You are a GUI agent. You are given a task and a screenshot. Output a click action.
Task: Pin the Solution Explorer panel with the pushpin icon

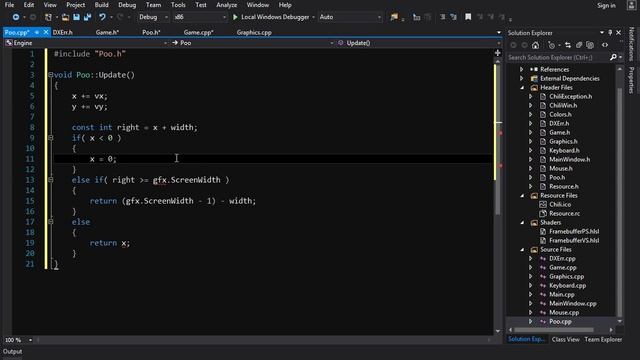tap(610, 33)
